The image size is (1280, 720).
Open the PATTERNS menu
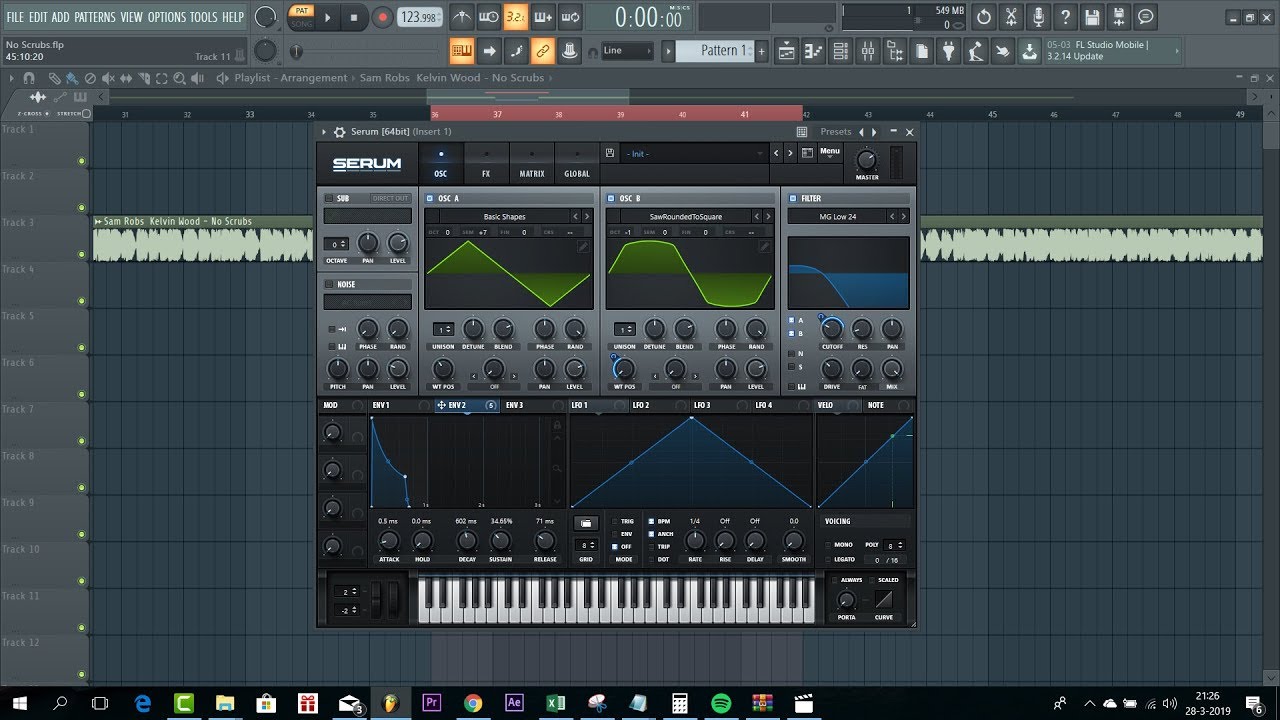(x=95, y=17)
